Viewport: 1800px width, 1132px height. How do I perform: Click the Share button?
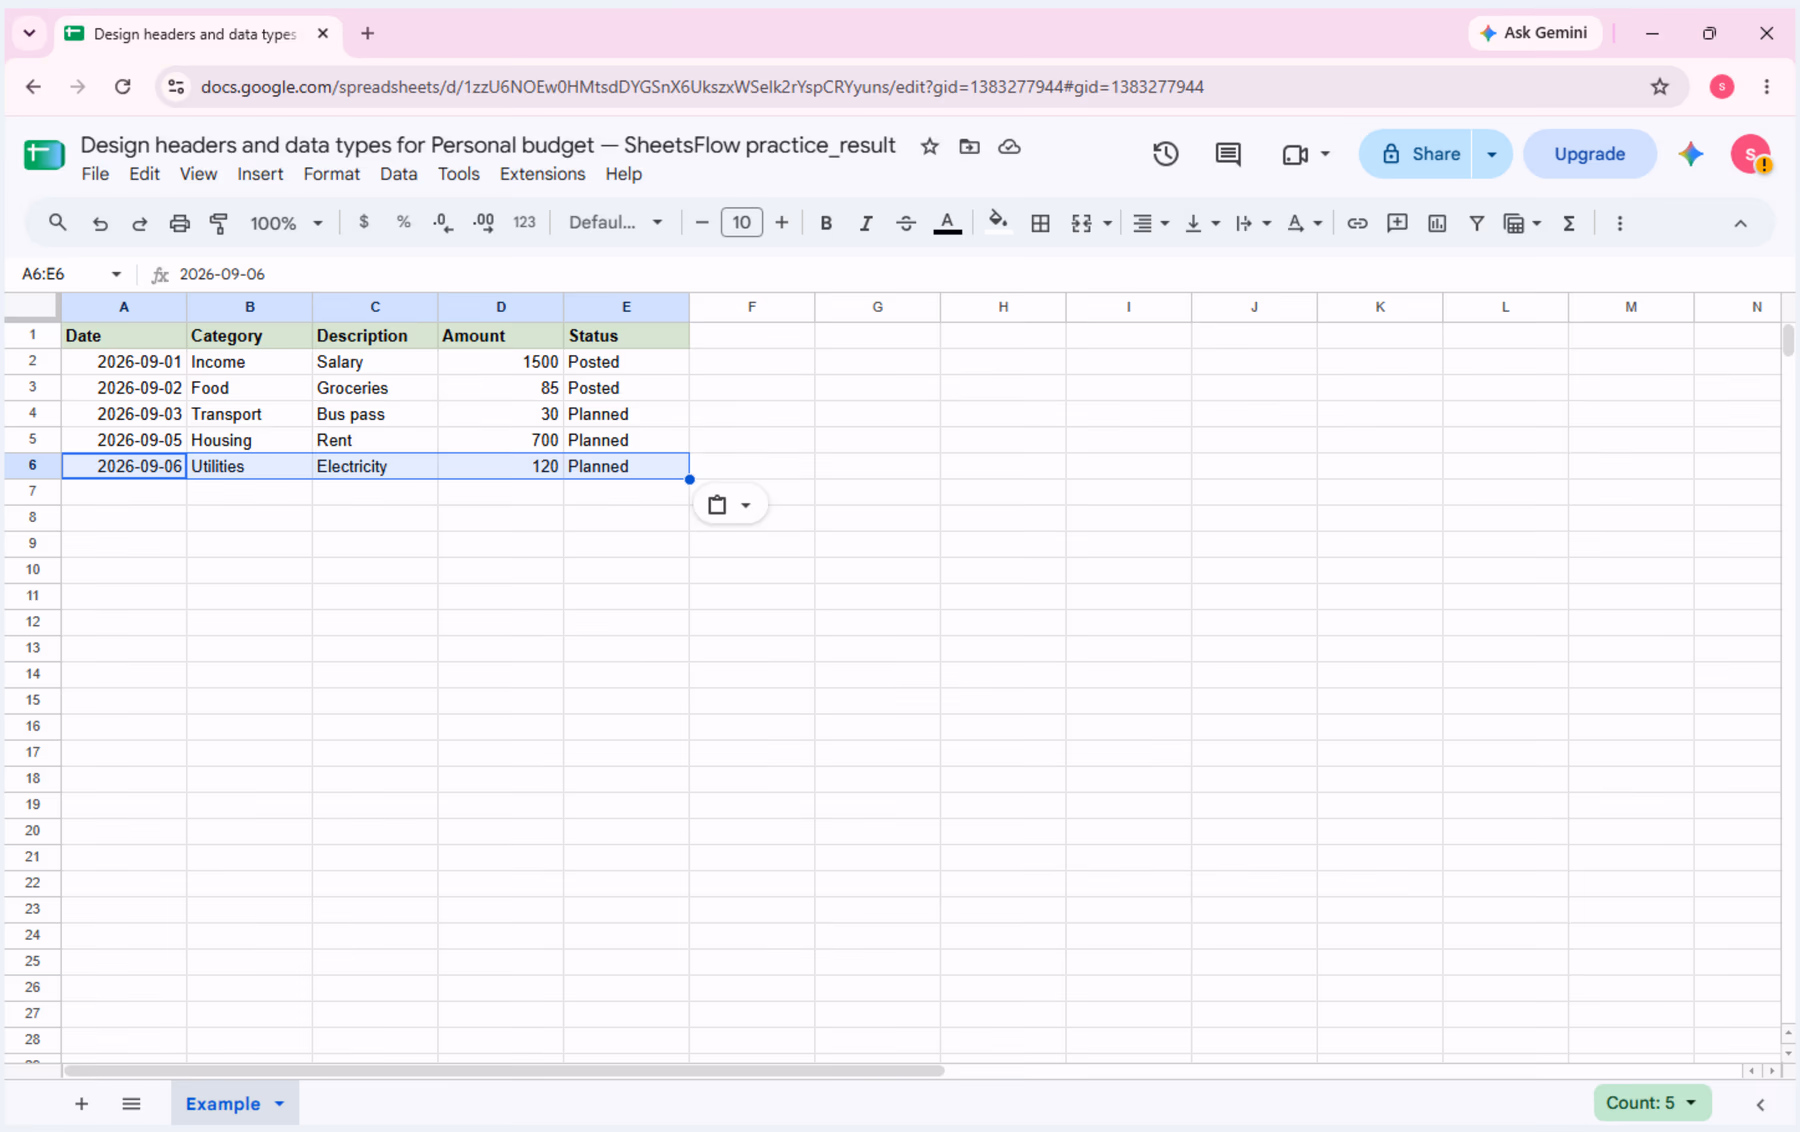point(1416,154)
